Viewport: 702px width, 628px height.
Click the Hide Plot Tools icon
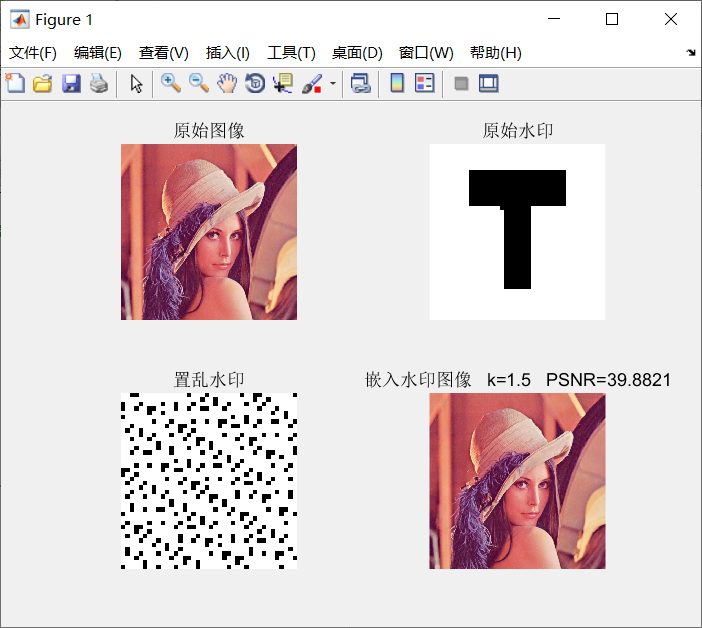(x=461, y=83)
